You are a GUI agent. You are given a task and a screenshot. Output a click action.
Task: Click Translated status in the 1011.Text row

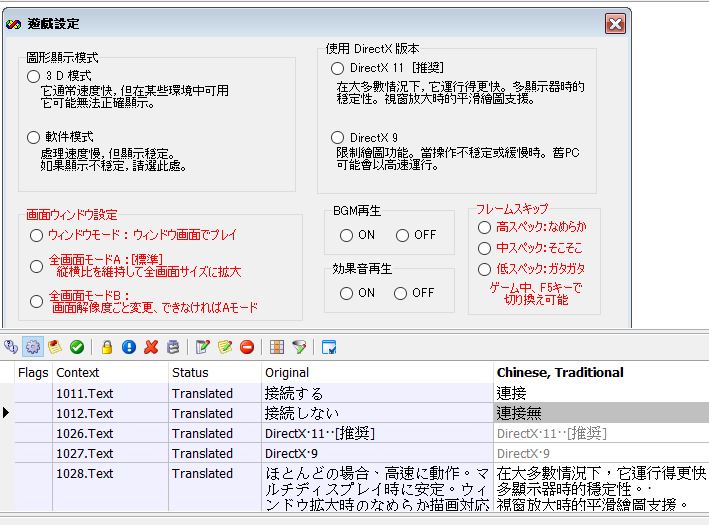(215, 393)
